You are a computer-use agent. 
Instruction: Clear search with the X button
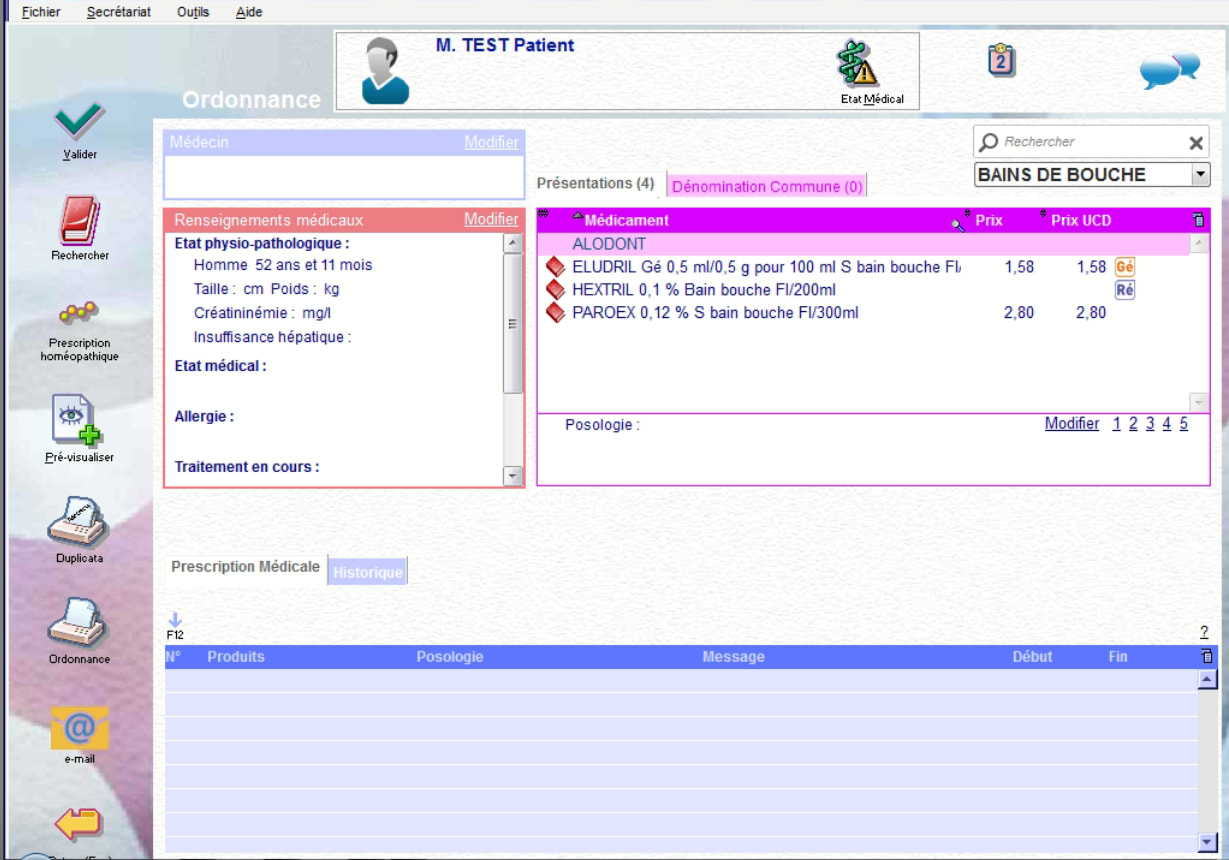1196,143
